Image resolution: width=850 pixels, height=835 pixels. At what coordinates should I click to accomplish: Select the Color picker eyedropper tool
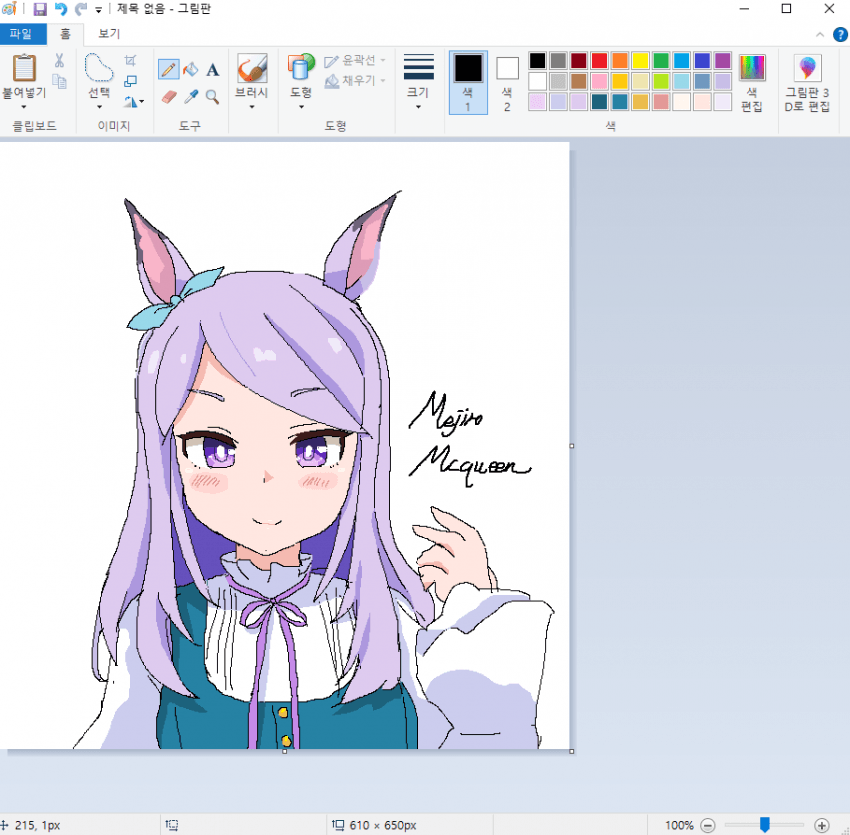point(191,97)
